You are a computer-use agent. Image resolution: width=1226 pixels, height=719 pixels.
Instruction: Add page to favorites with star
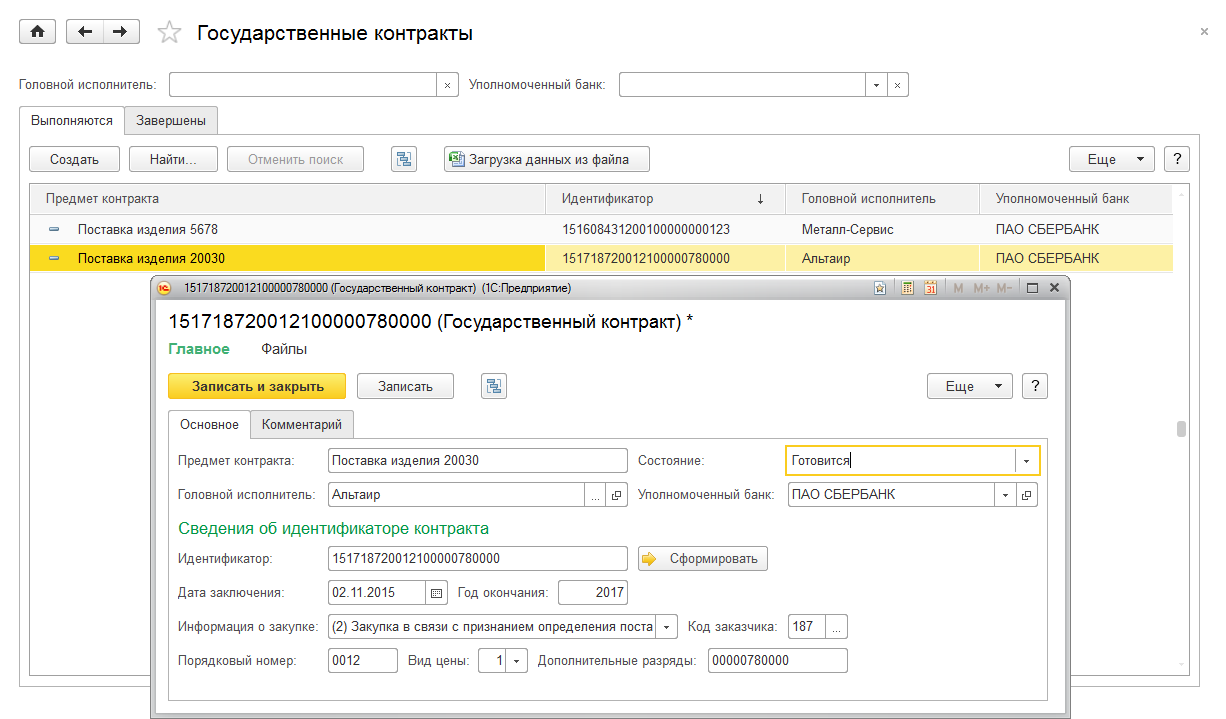(x=170, y=33)
